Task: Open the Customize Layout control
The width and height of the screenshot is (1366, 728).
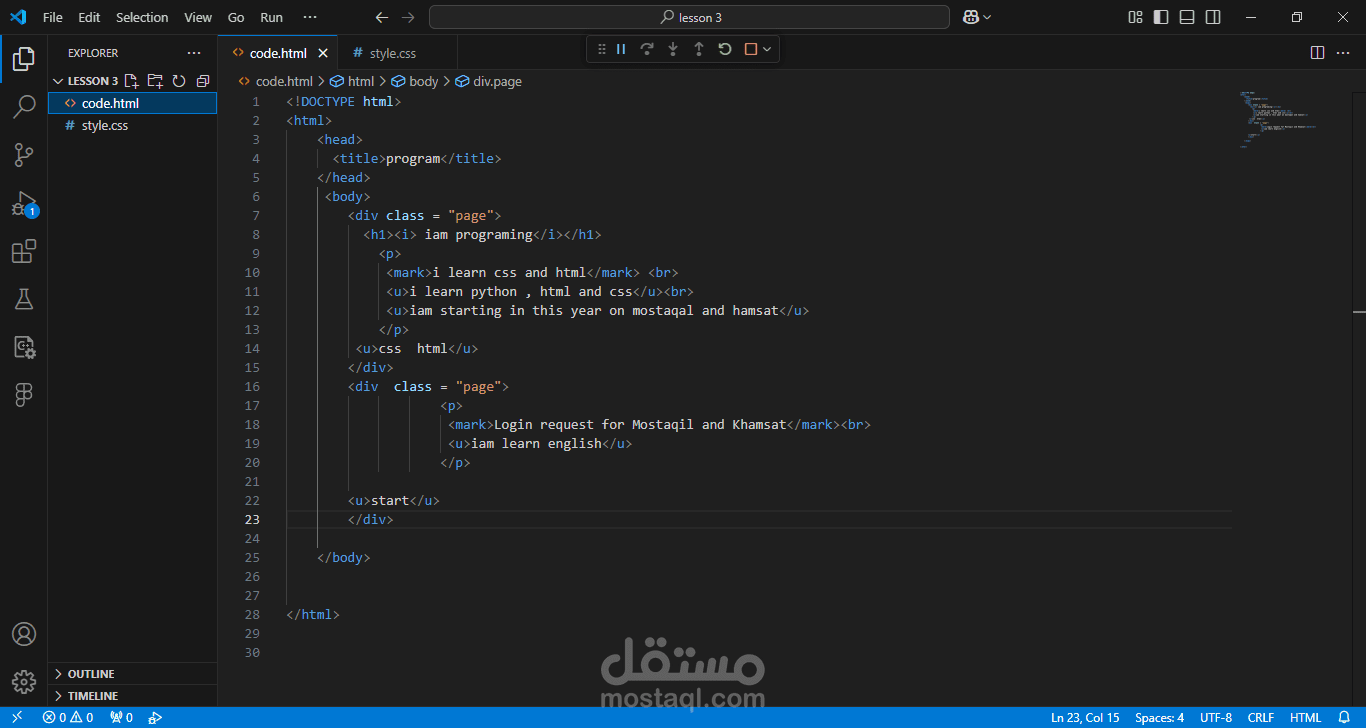Action: [x=1135, y=17]
